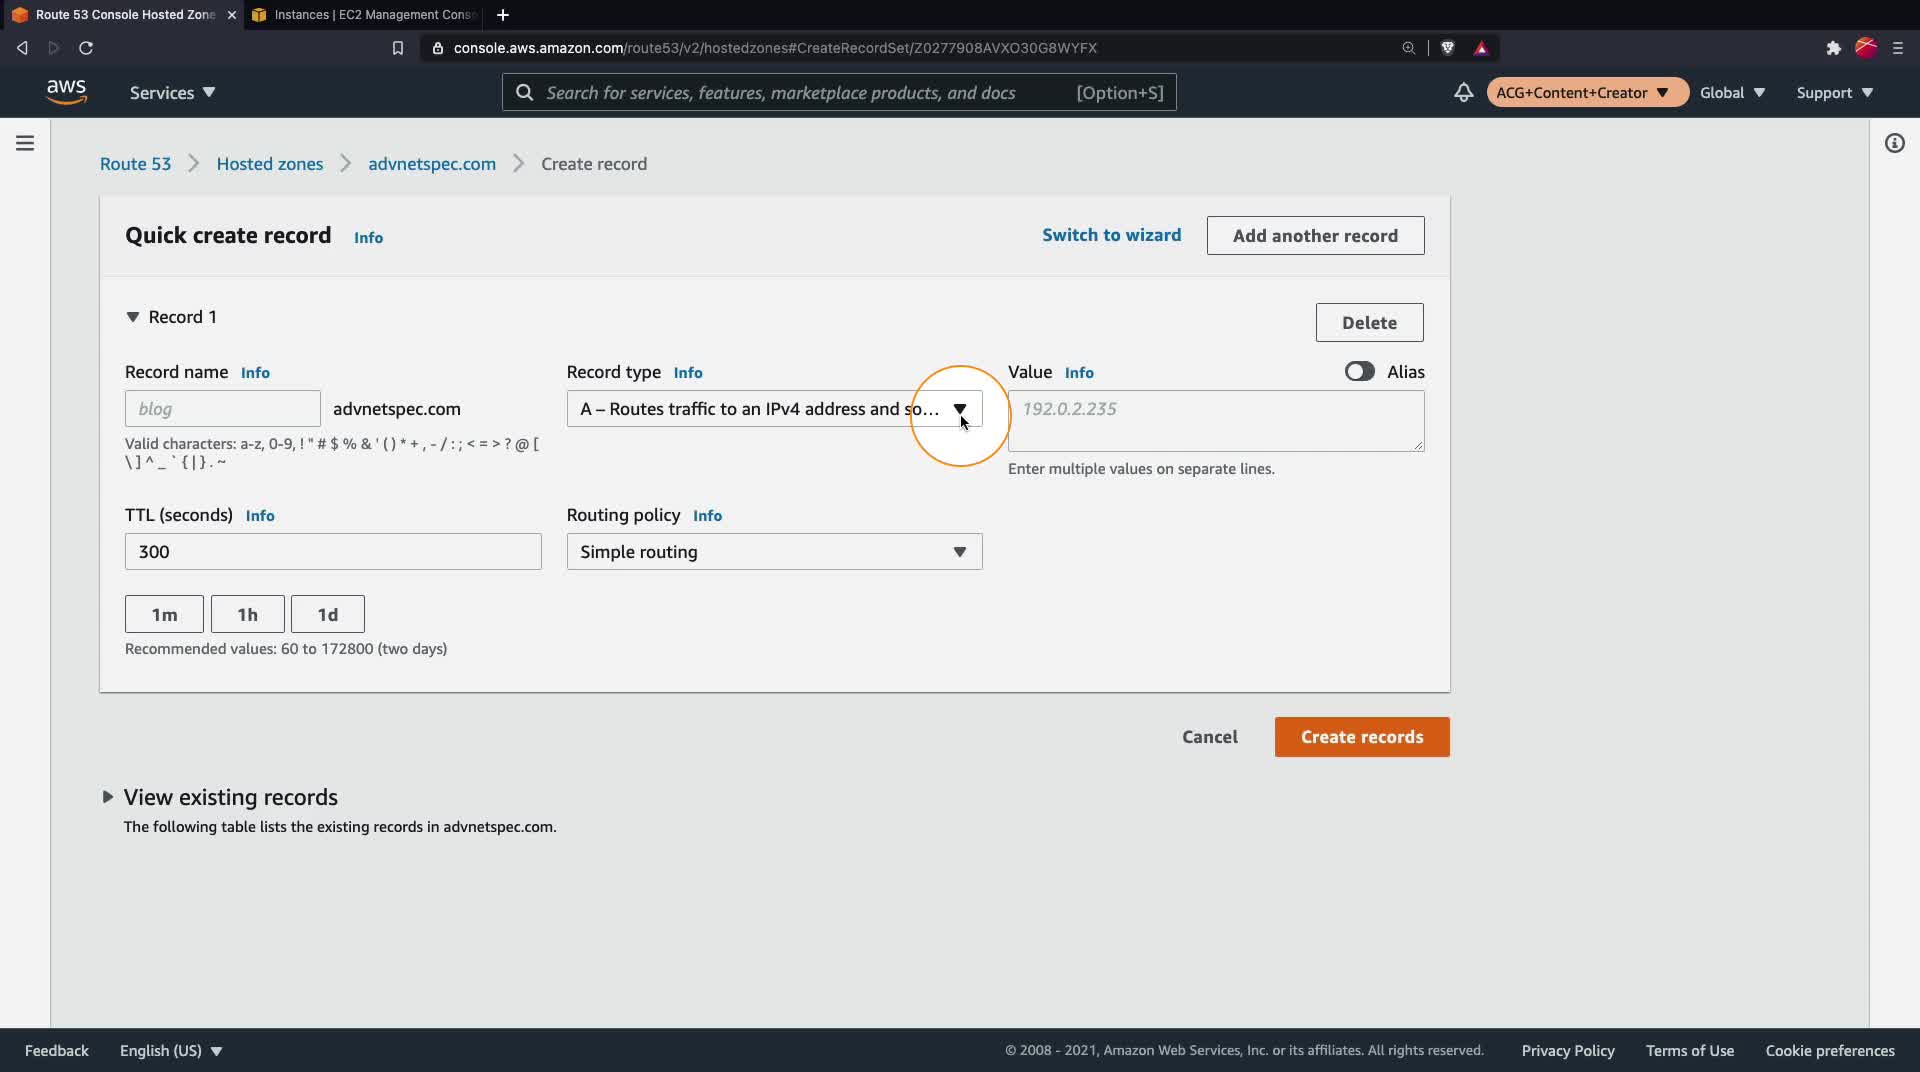Switch to the EC2 Instances browser tab
This screenshot has height=1072, width=1920.
[365, 15]
